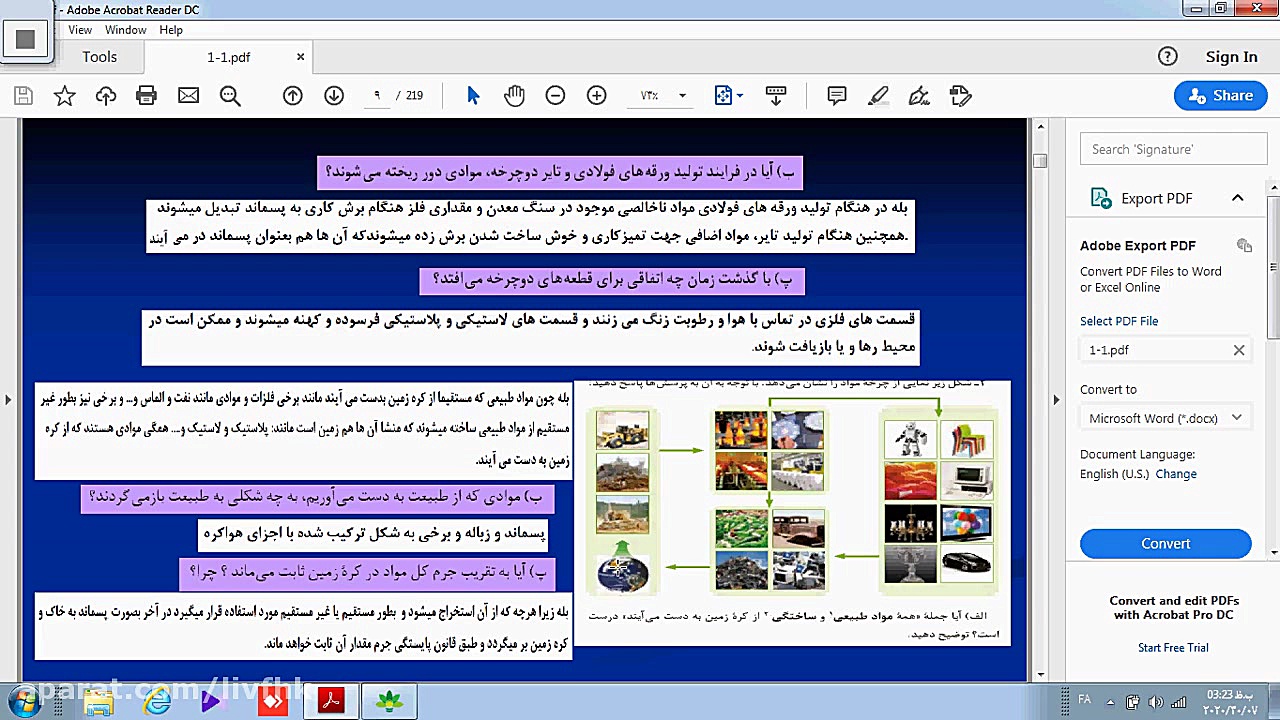Activate the Hand tool

514,95
